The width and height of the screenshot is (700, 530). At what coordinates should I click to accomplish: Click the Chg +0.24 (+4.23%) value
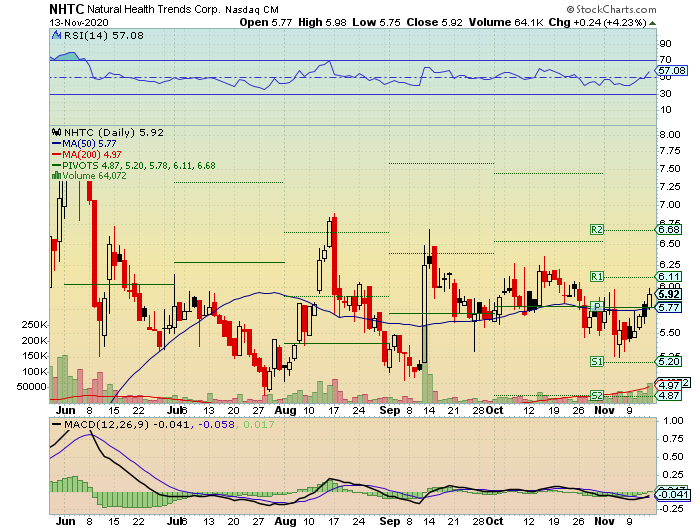click(597, 22)
